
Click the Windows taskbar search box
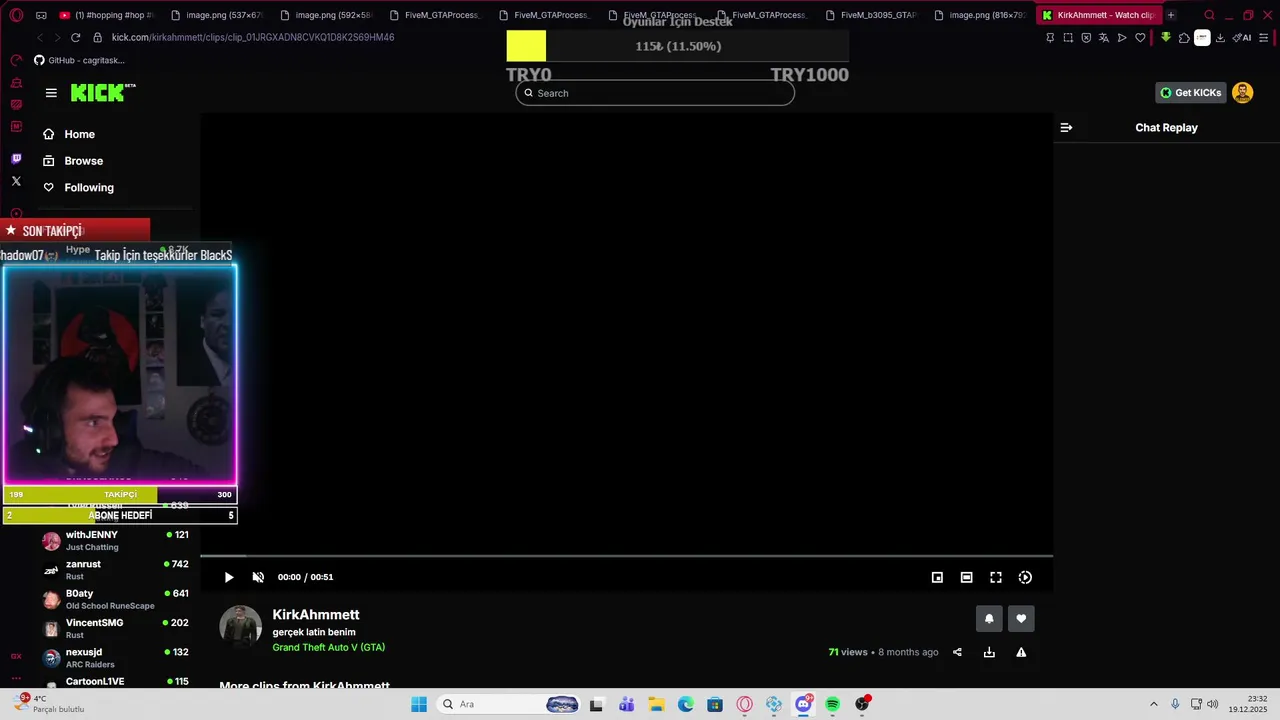click(509, 704)
